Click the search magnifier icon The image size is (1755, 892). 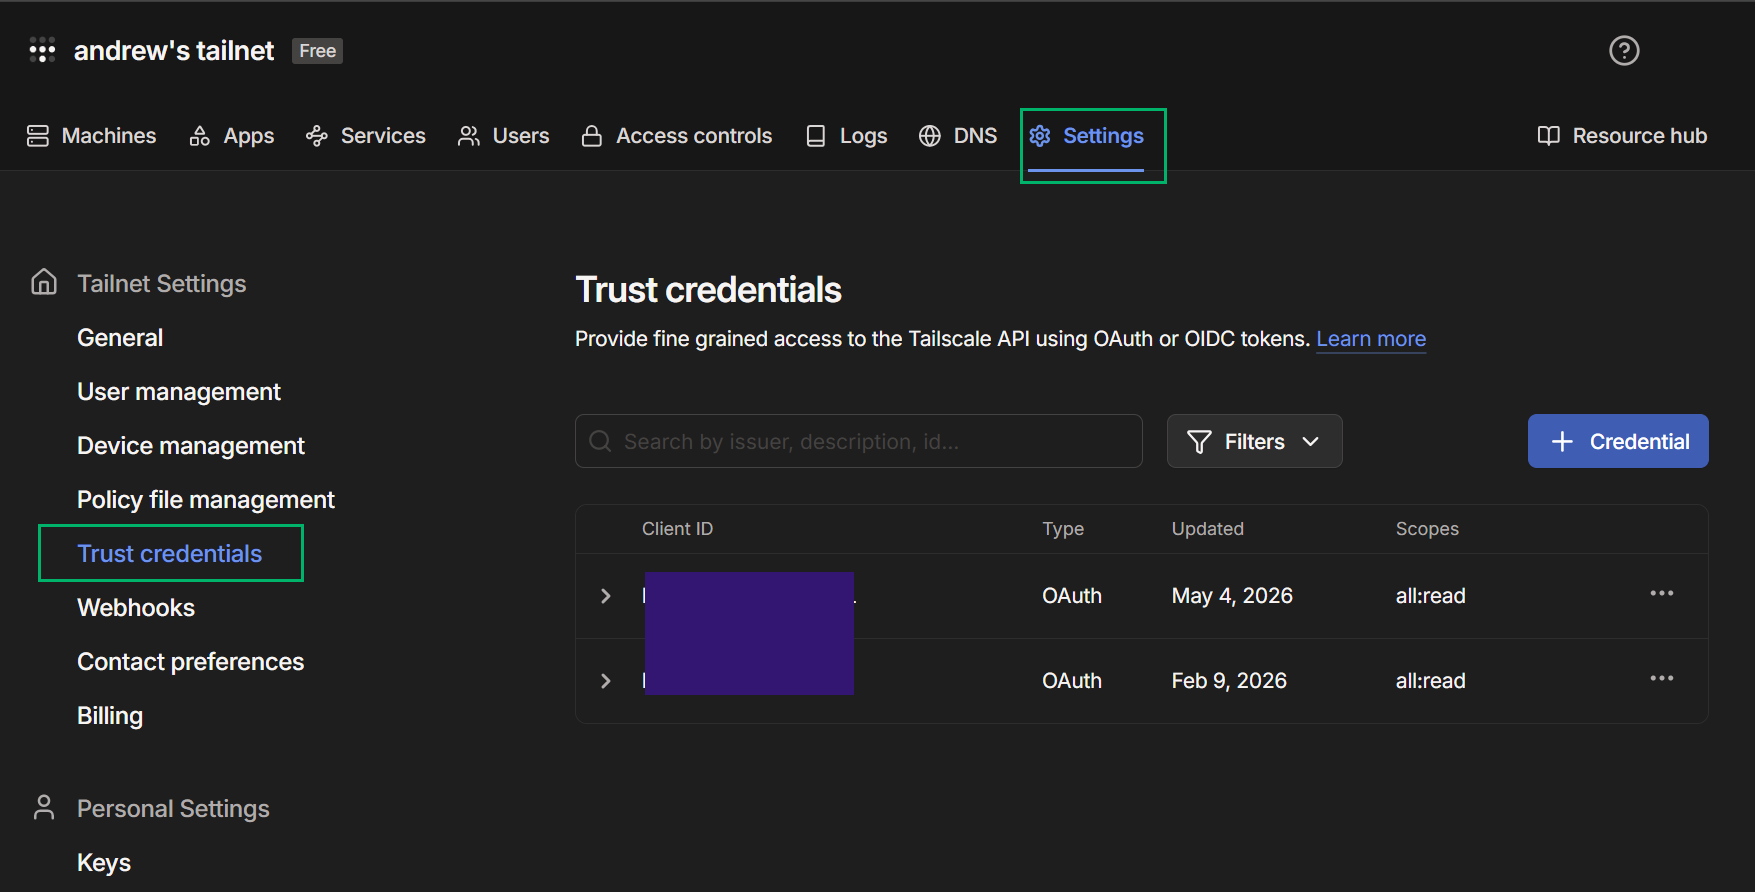[600, 441]
